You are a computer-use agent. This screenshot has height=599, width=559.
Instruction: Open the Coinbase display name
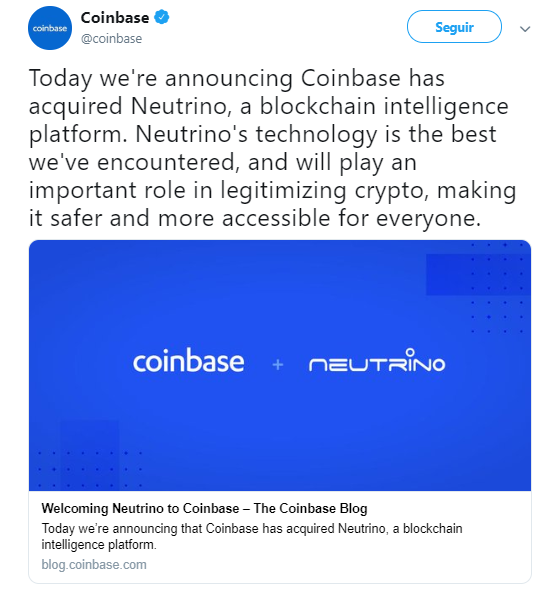click(115, 18)
